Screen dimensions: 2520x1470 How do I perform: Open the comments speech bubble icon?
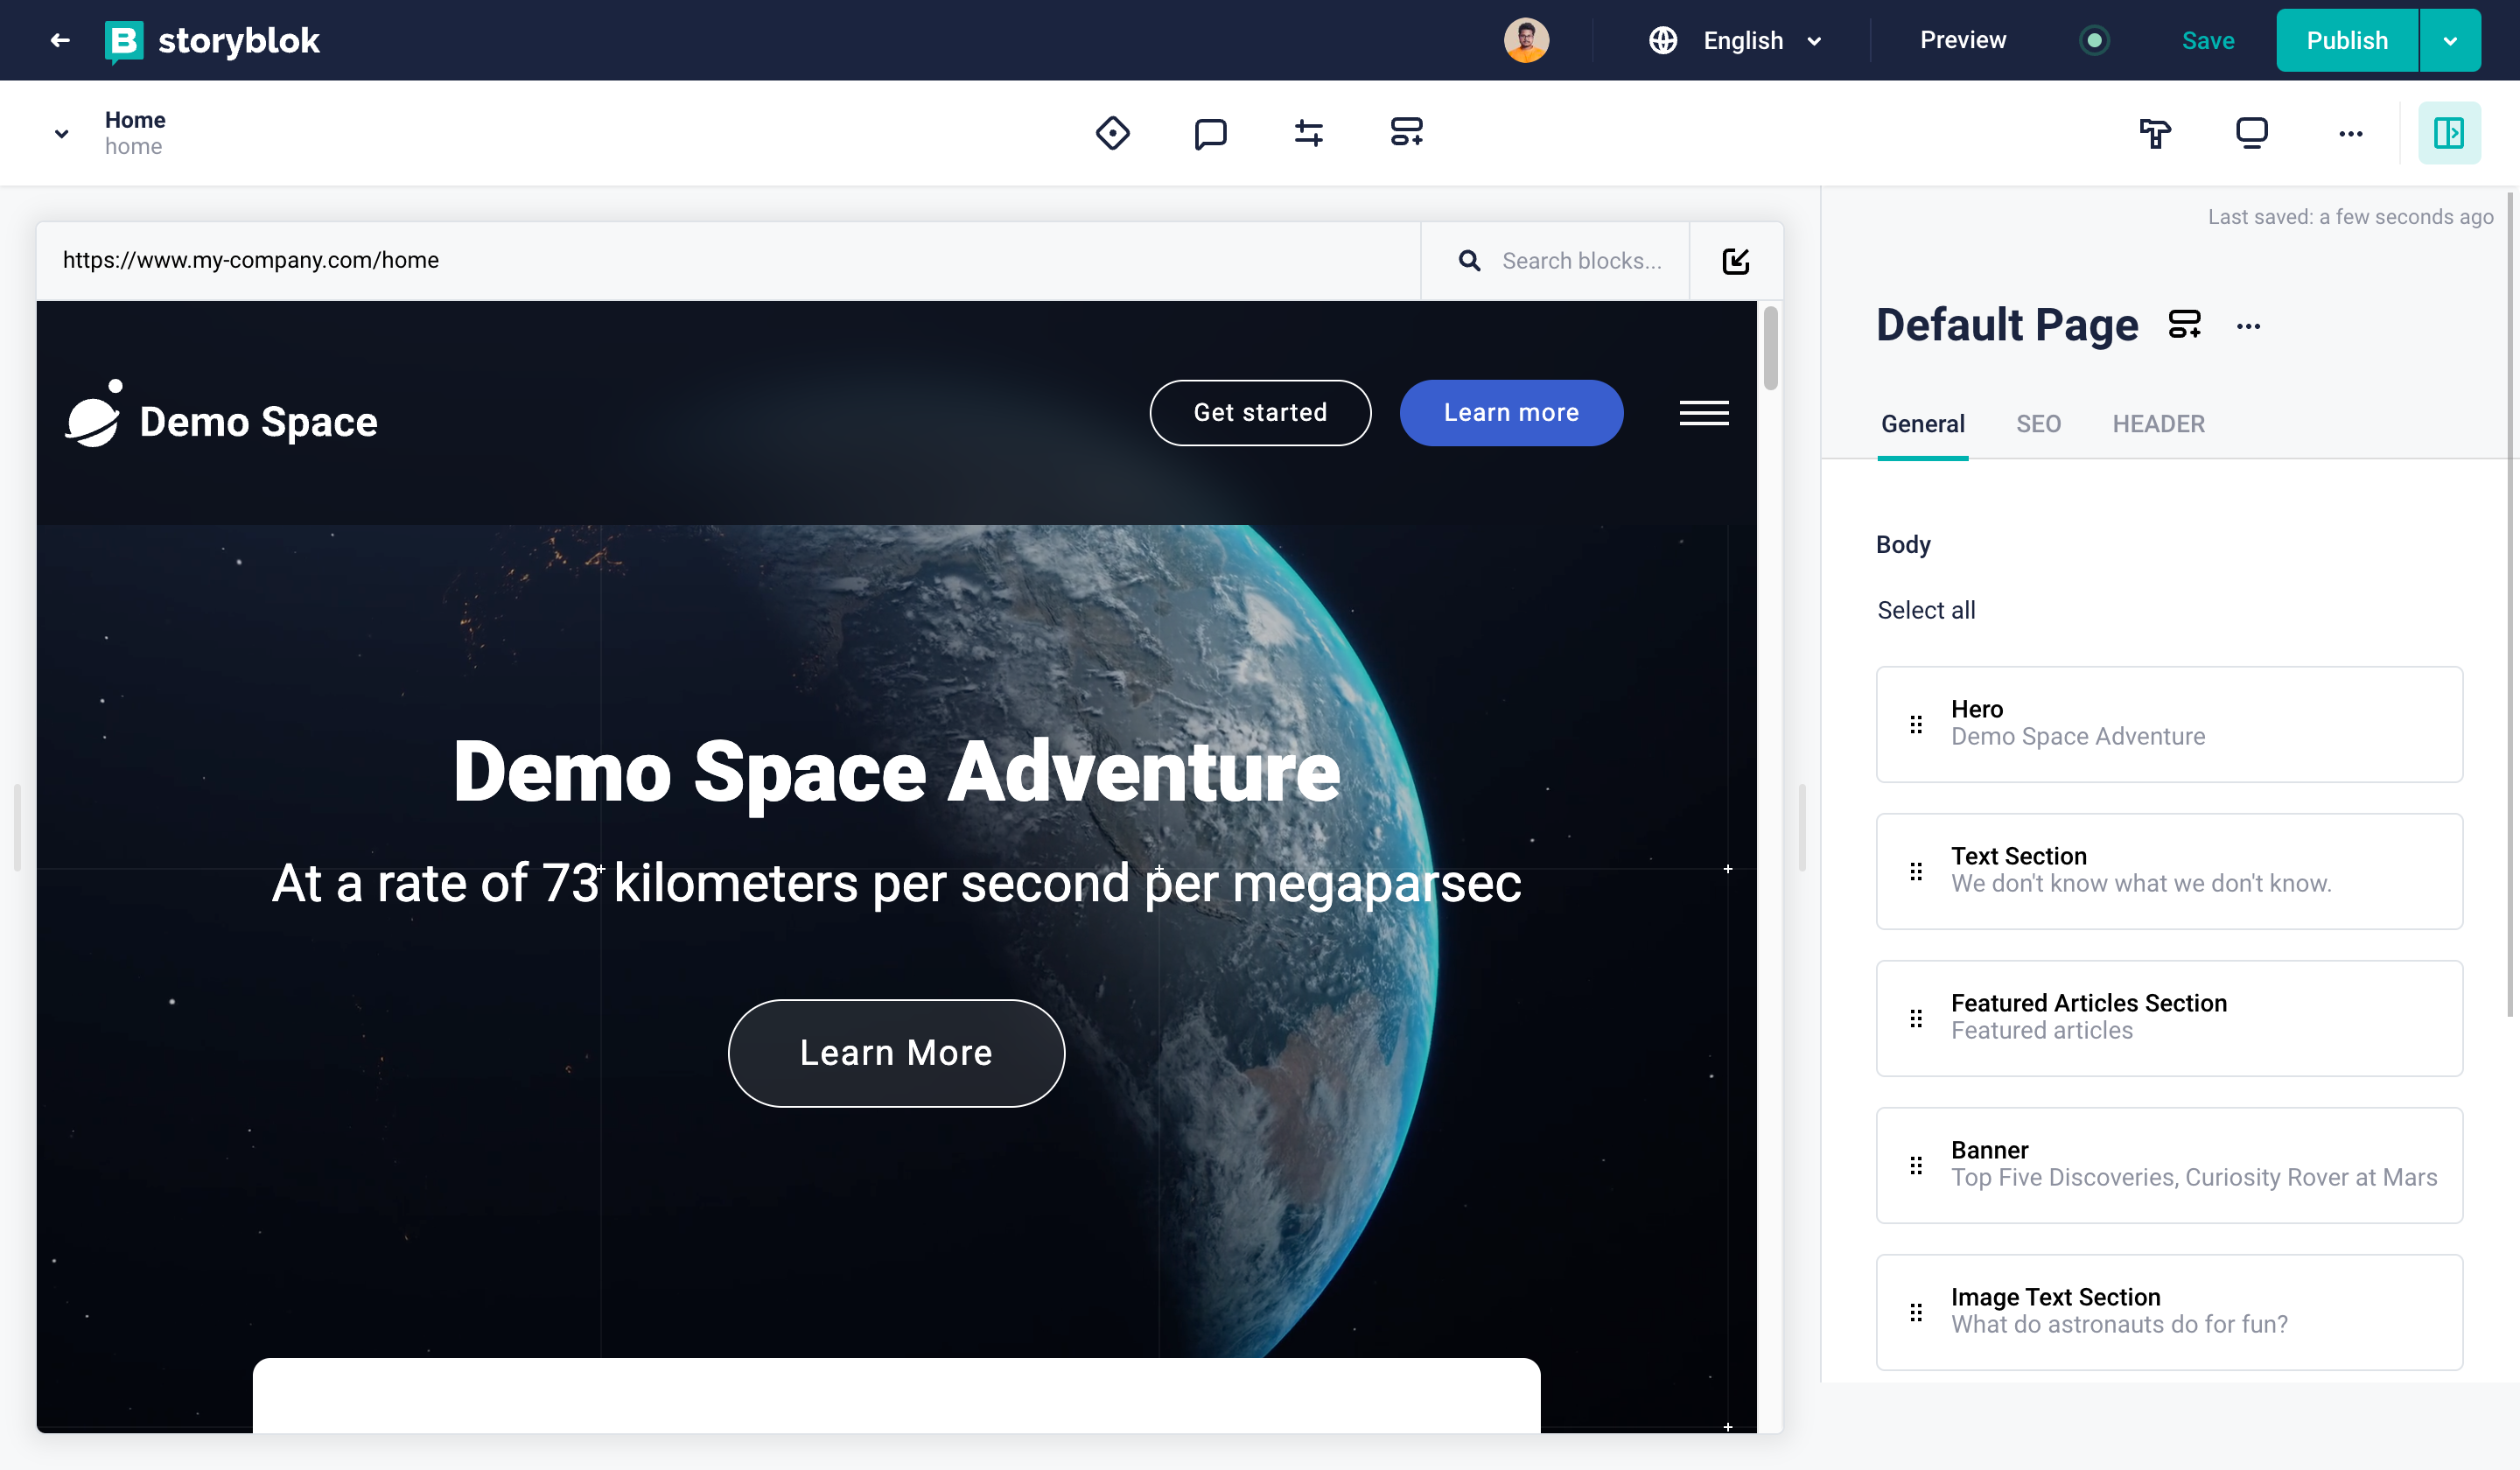(x=1210, y=133)
